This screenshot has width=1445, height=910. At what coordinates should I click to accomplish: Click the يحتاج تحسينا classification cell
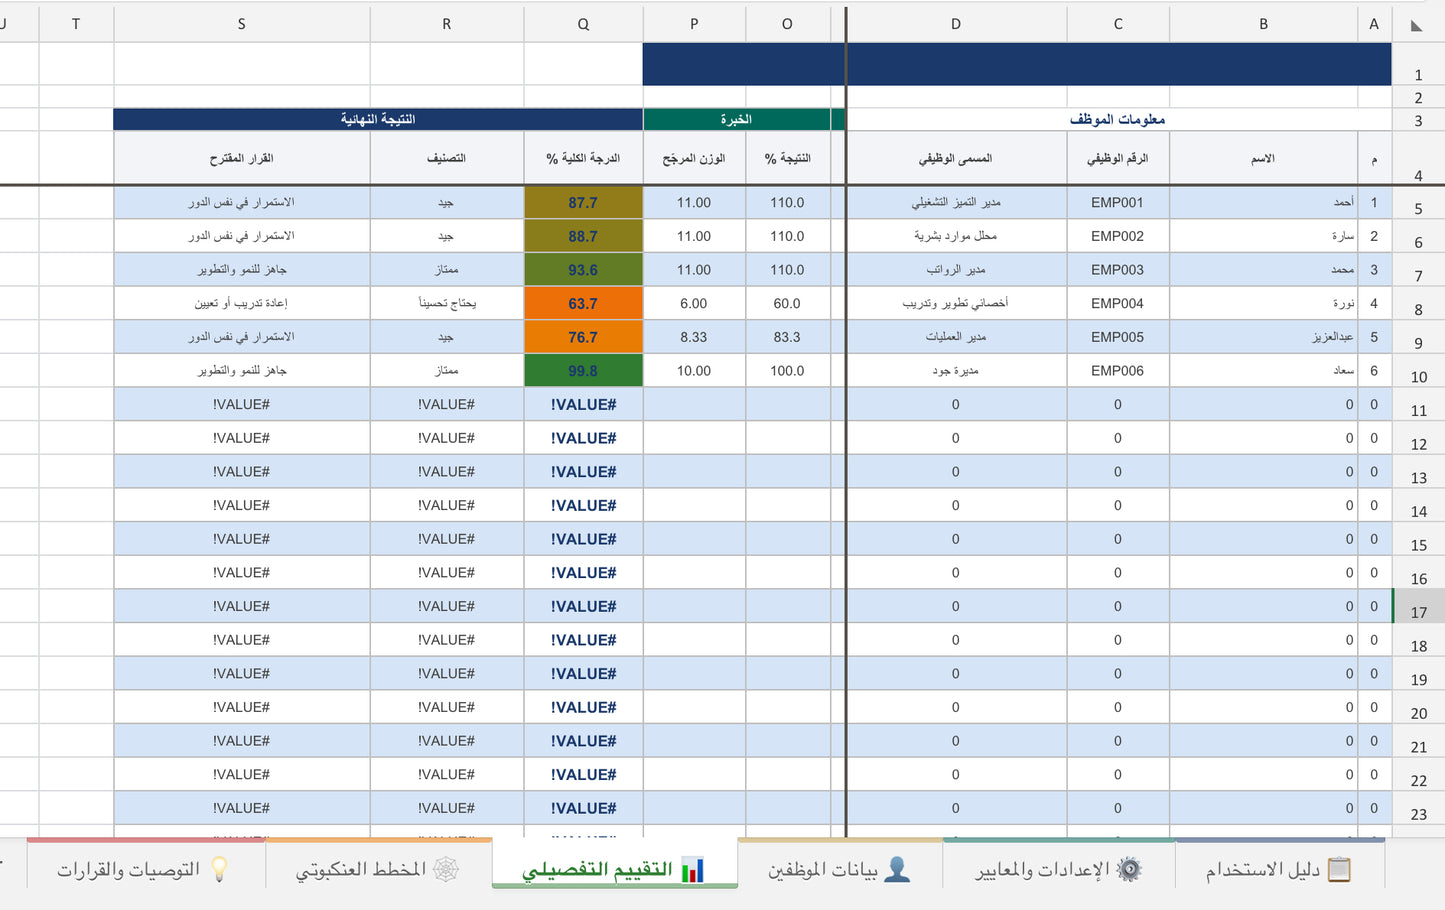(446, 303)
